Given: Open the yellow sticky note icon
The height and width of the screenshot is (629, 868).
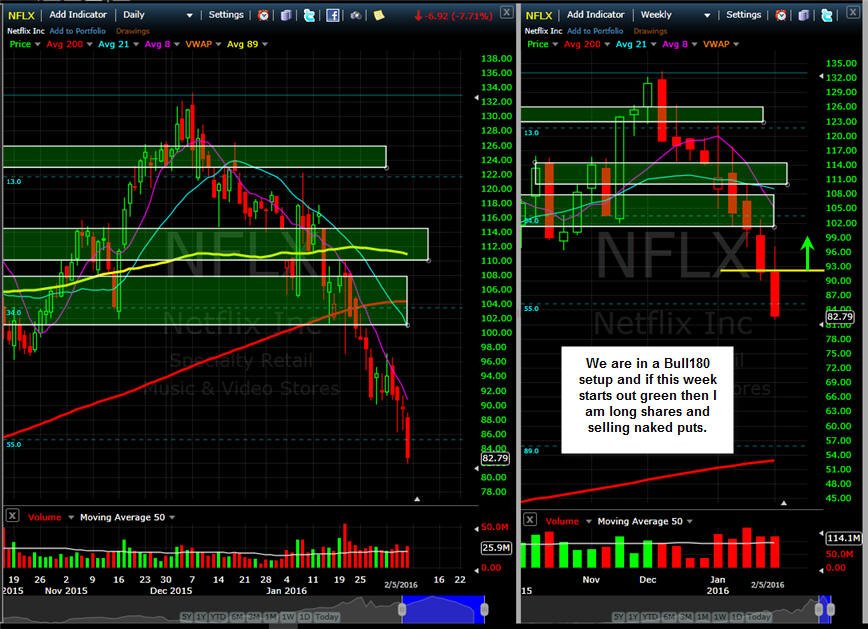Looking at the screenshot, I should point(379,16).
